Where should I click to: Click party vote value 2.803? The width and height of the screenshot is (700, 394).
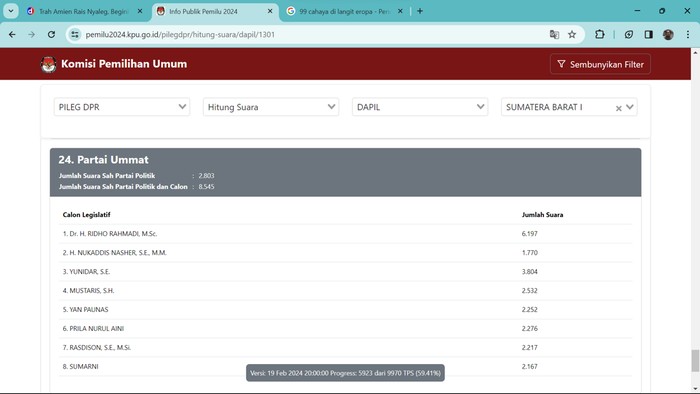pyautogui.click(x=206, y=176)
